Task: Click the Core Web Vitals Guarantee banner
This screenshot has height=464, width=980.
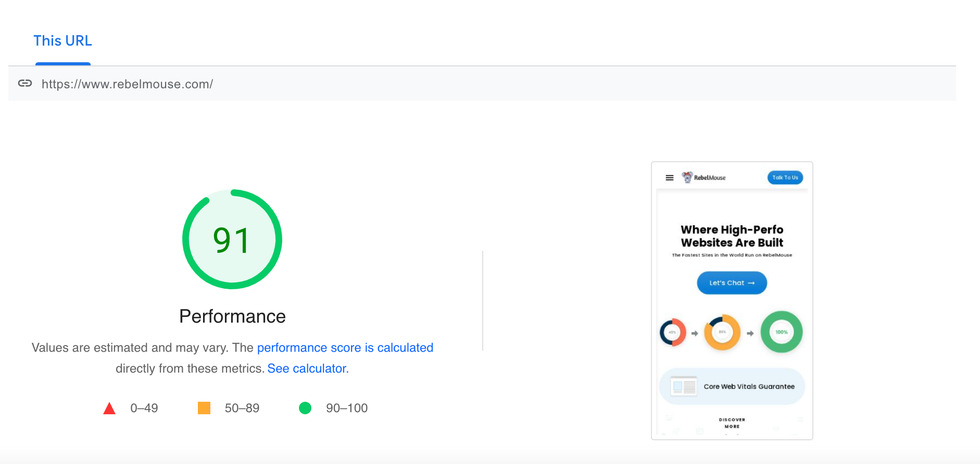Action: pyautogui.click(x=732, y=386)
